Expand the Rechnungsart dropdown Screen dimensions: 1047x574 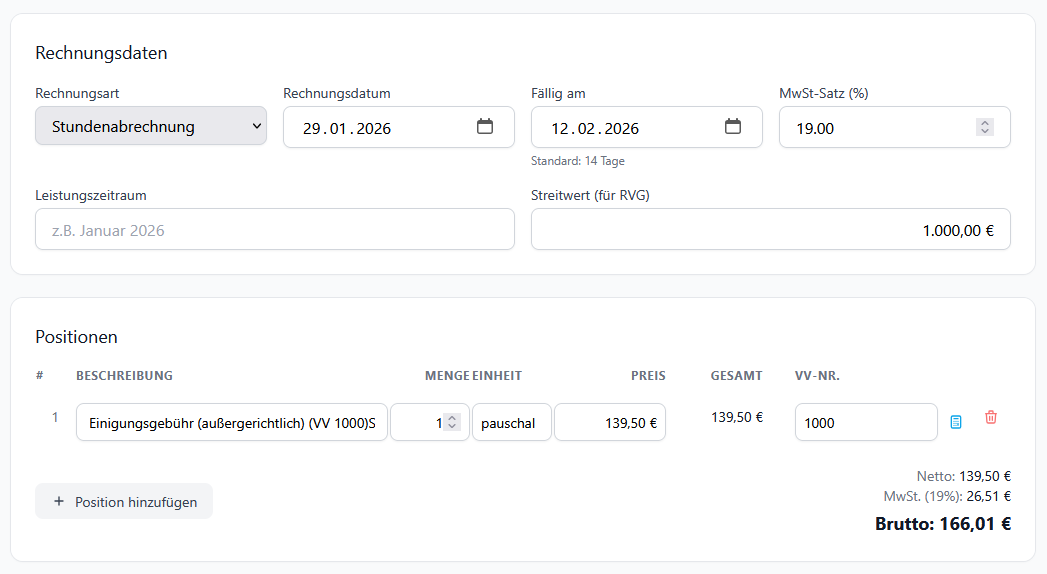[x=151, y=126]
